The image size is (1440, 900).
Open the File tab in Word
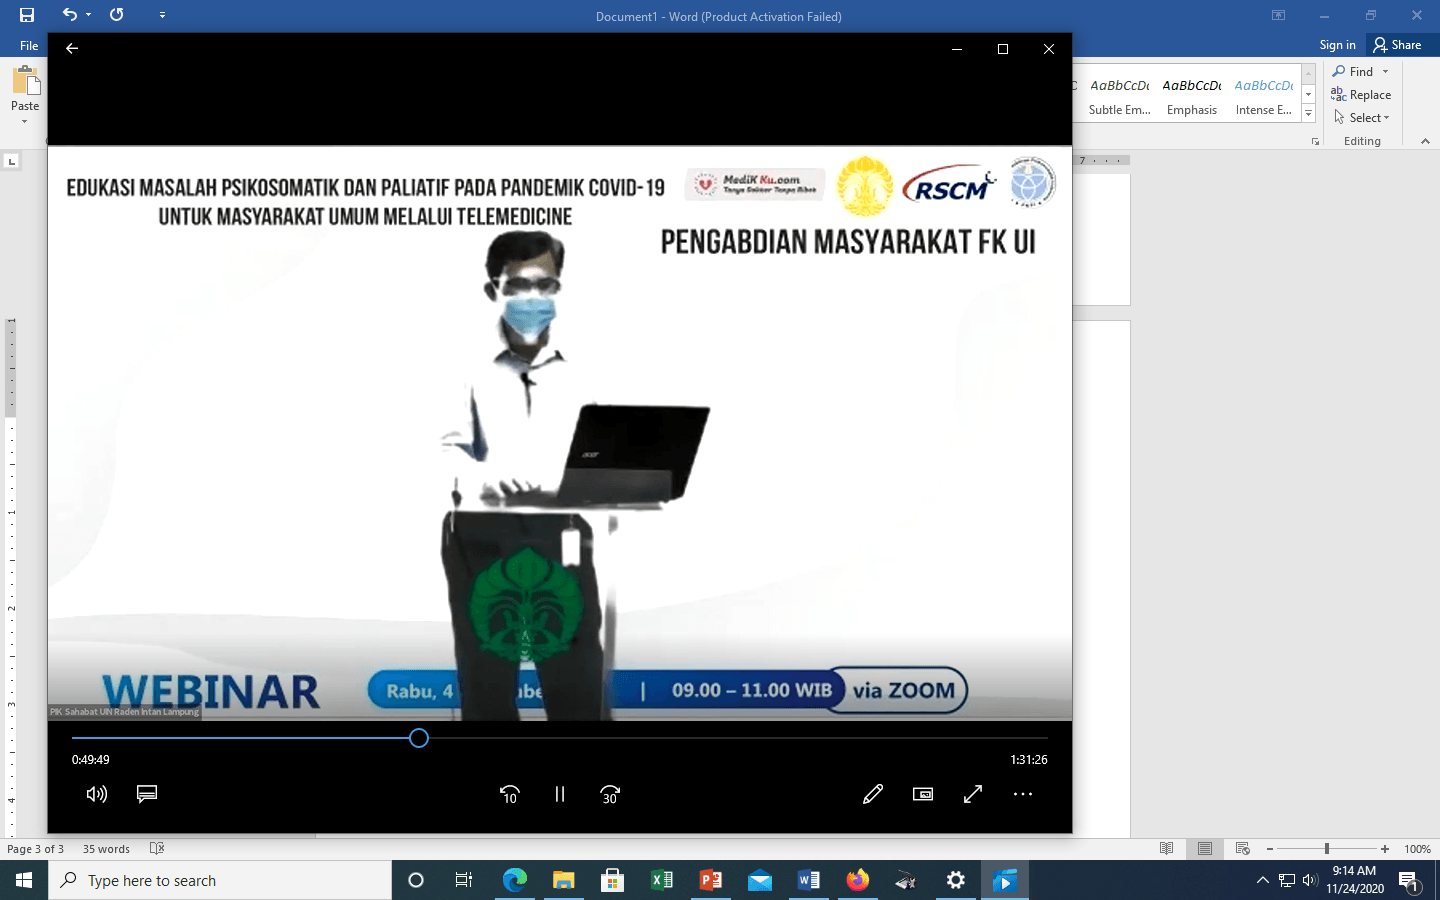28,45
